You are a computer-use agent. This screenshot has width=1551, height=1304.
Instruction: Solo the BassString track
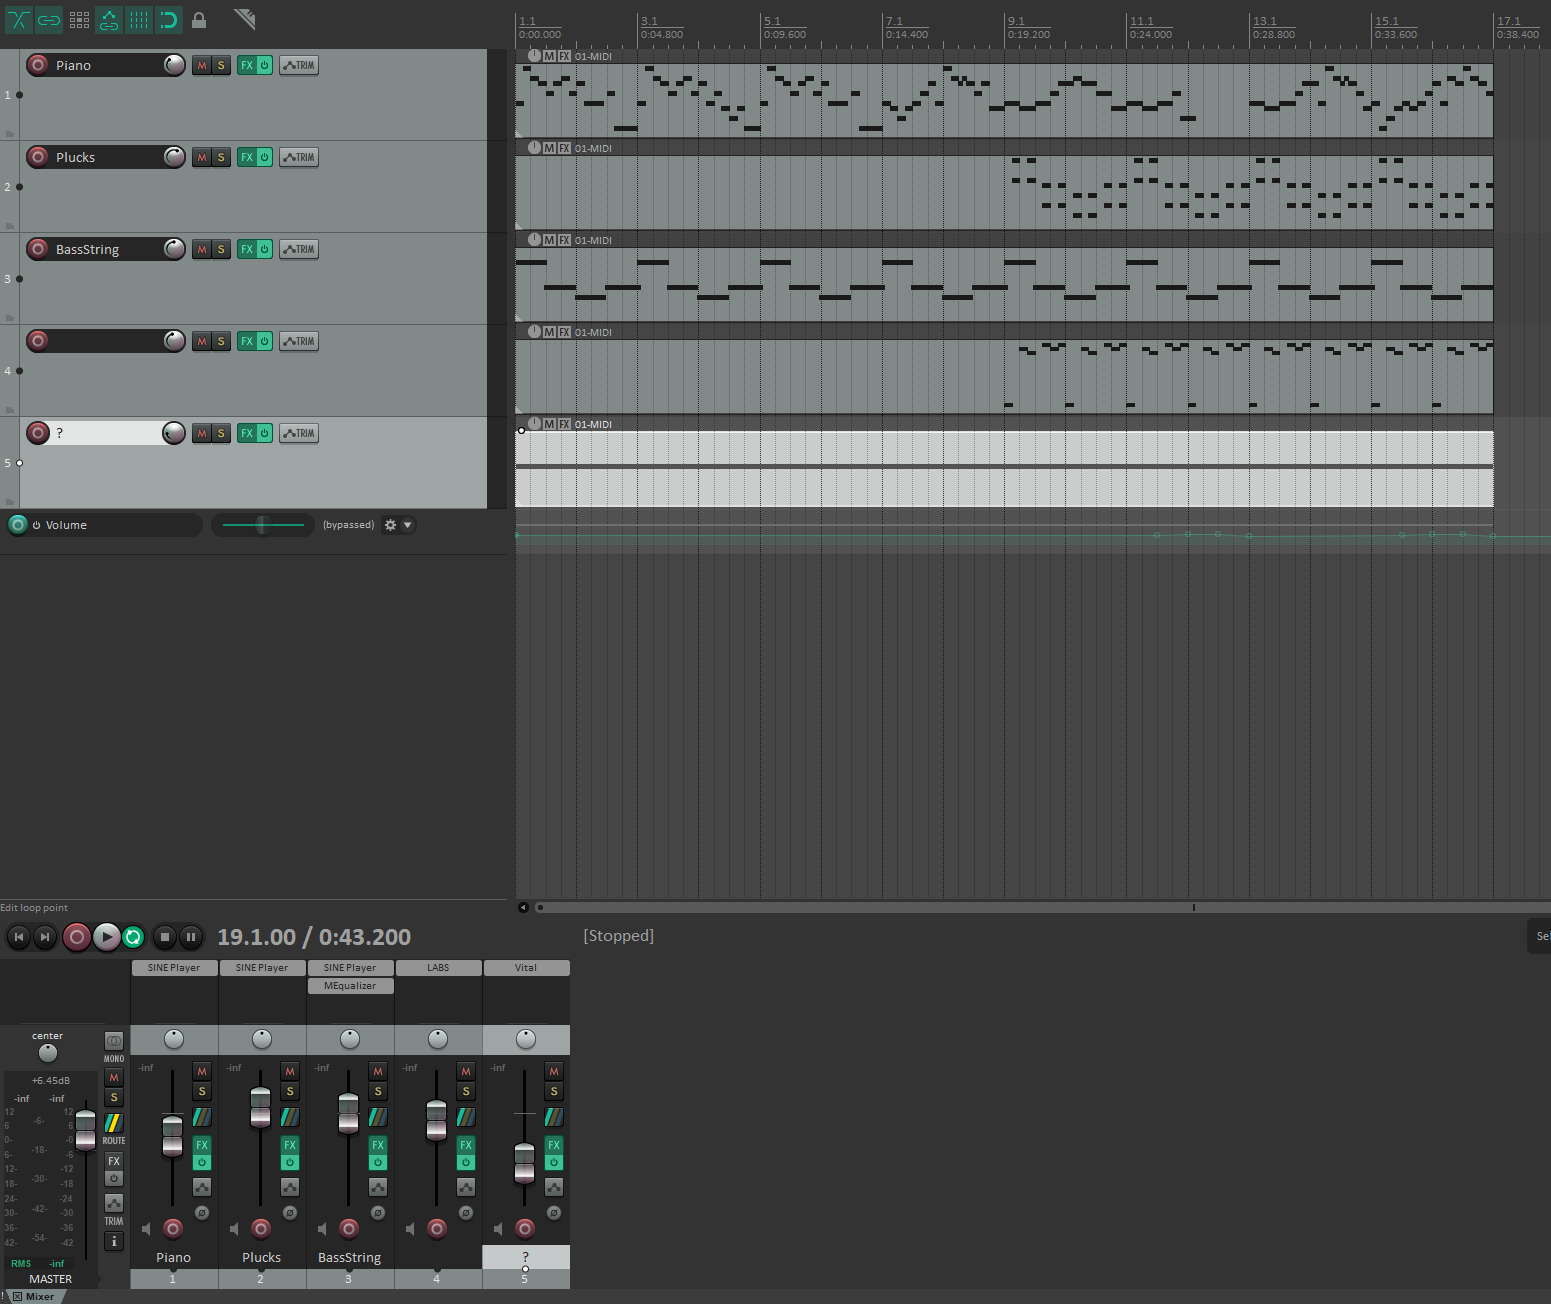221,249
